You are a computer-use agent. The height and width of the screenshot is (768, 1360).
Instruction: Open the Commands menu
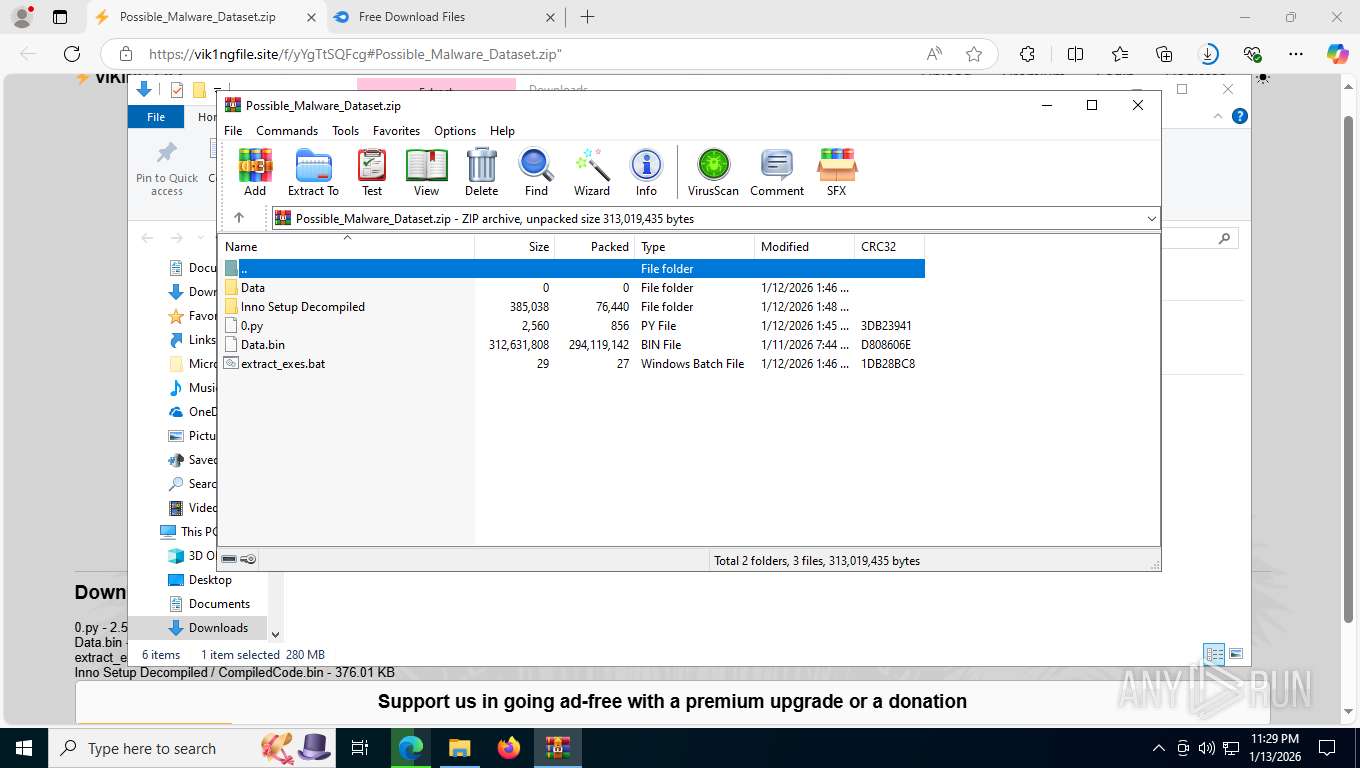287,131
